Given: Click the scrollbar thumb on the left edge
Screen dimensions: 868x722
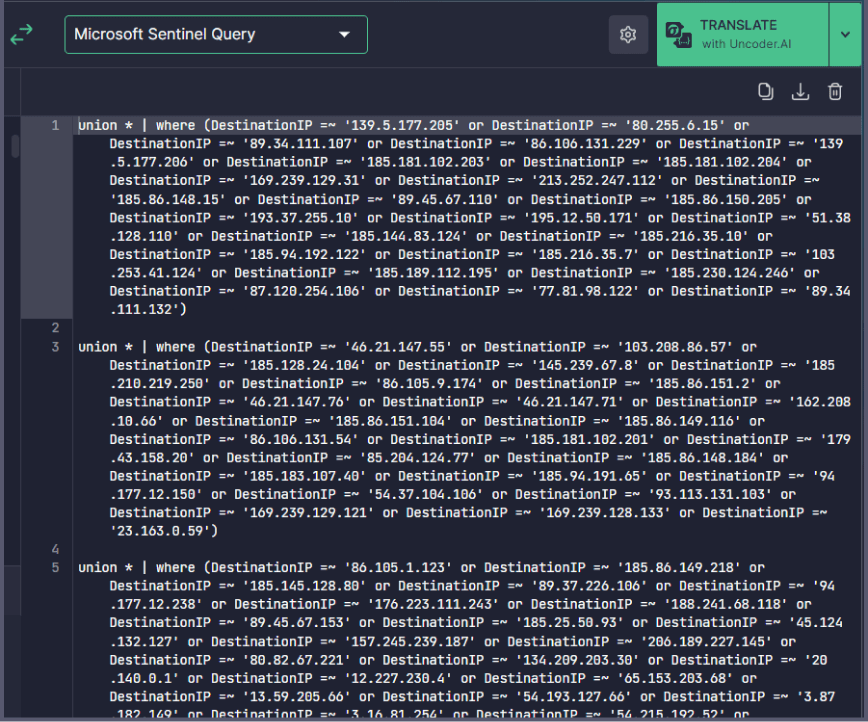Looking at the screenshot, I should pyautogui.click(x=15, y=146).
